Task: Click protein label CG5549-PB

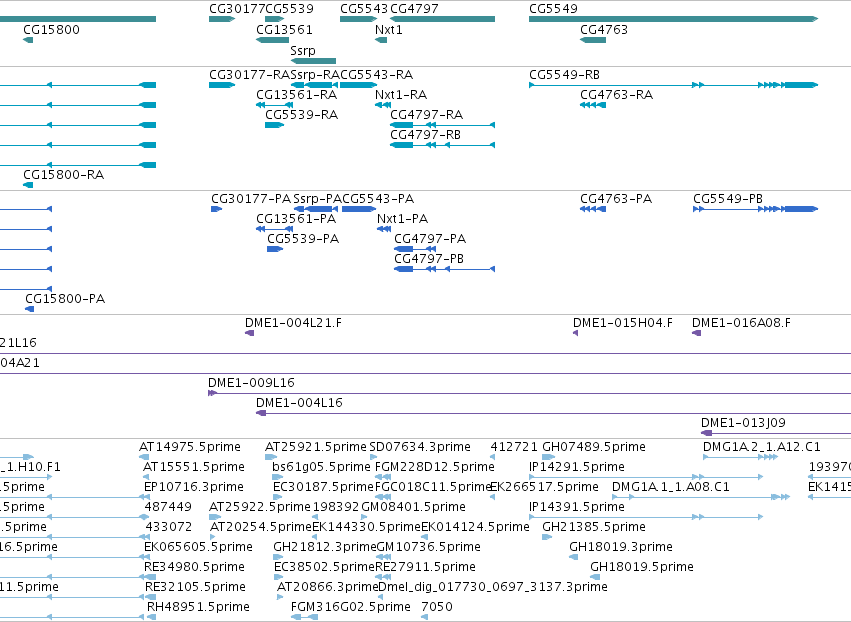Action: pos(728,199)
